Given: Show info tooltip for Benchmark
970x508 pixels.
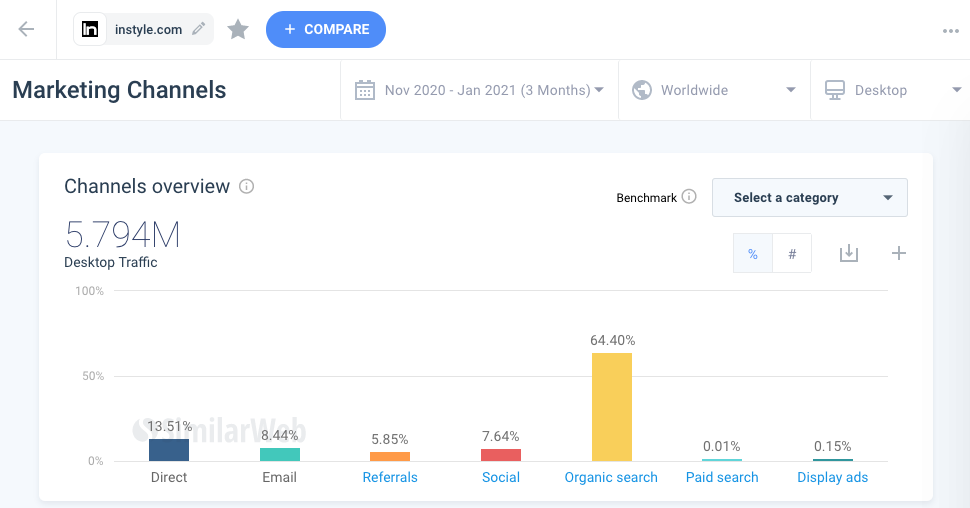Looking at the screenshot, I should pos(689,197).
